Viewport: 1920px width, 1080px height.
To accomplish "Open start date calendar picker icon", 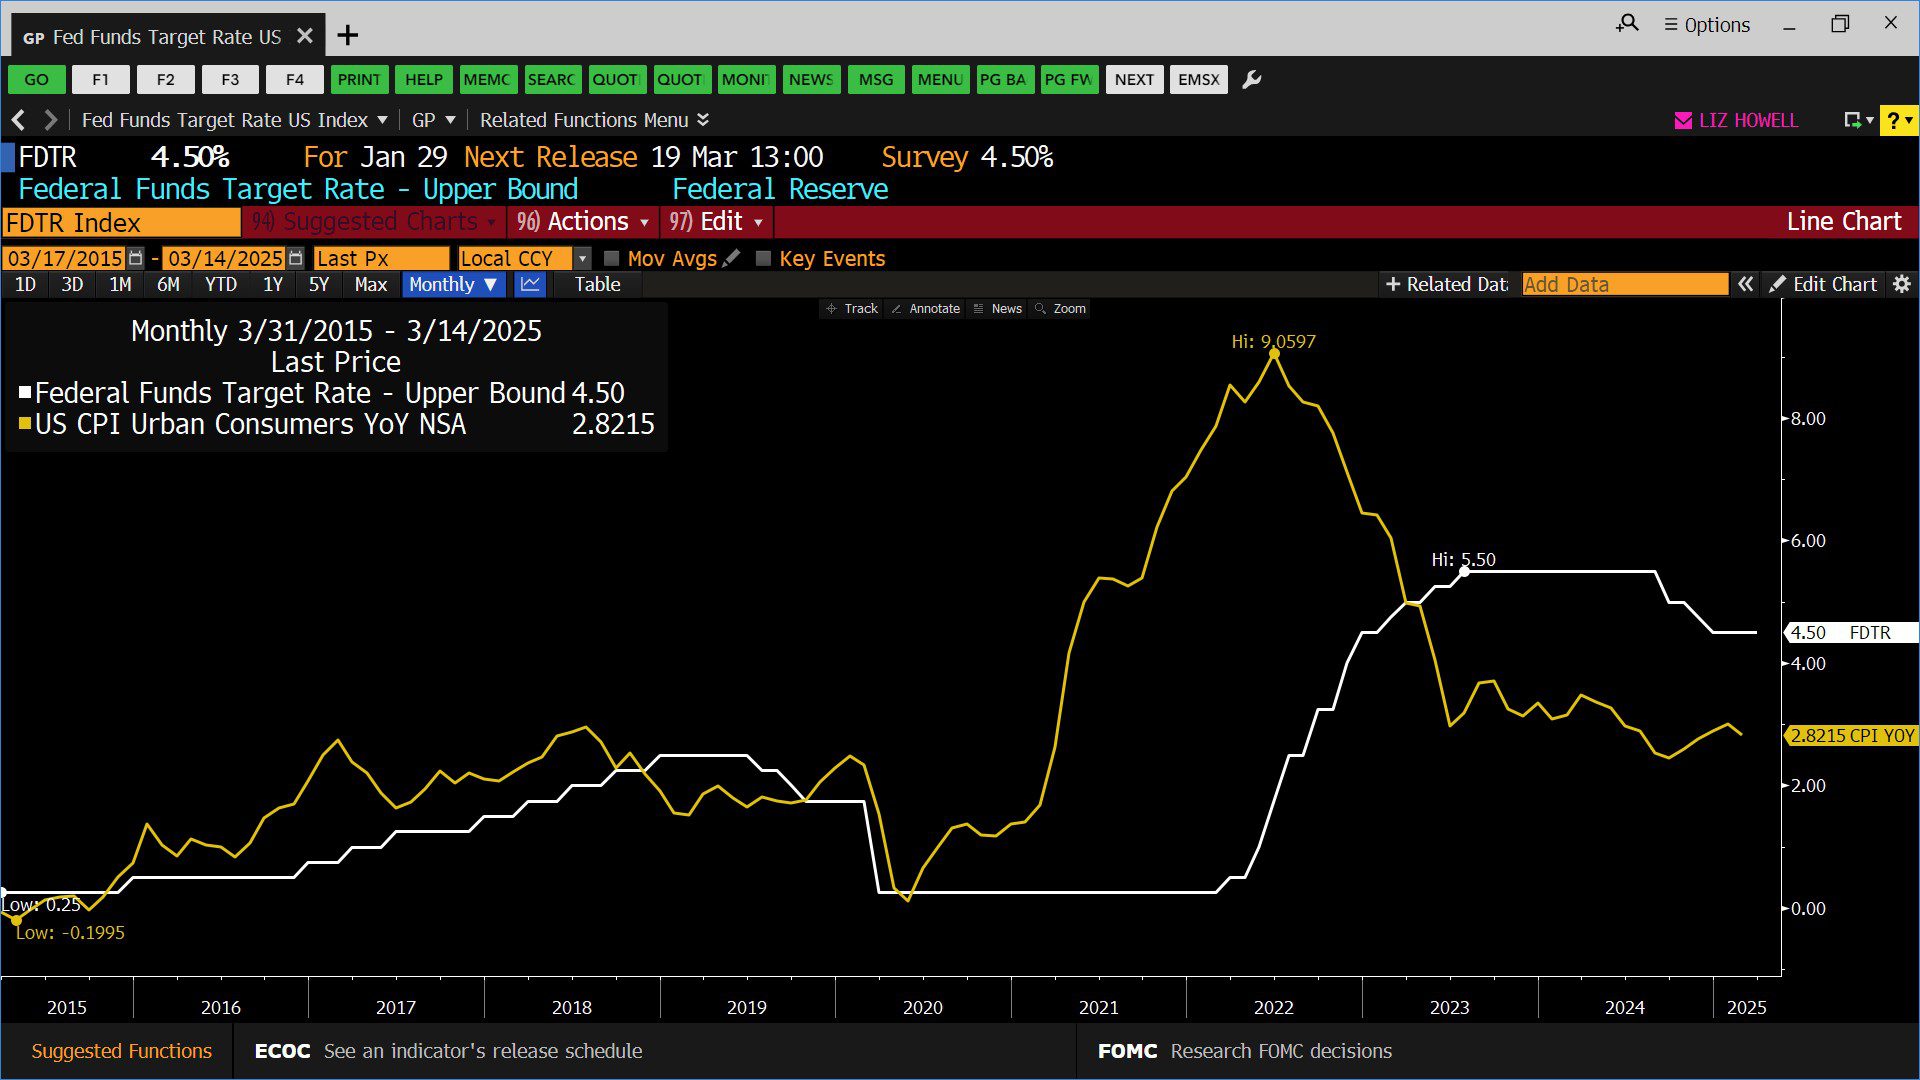I will click(136, 258).
